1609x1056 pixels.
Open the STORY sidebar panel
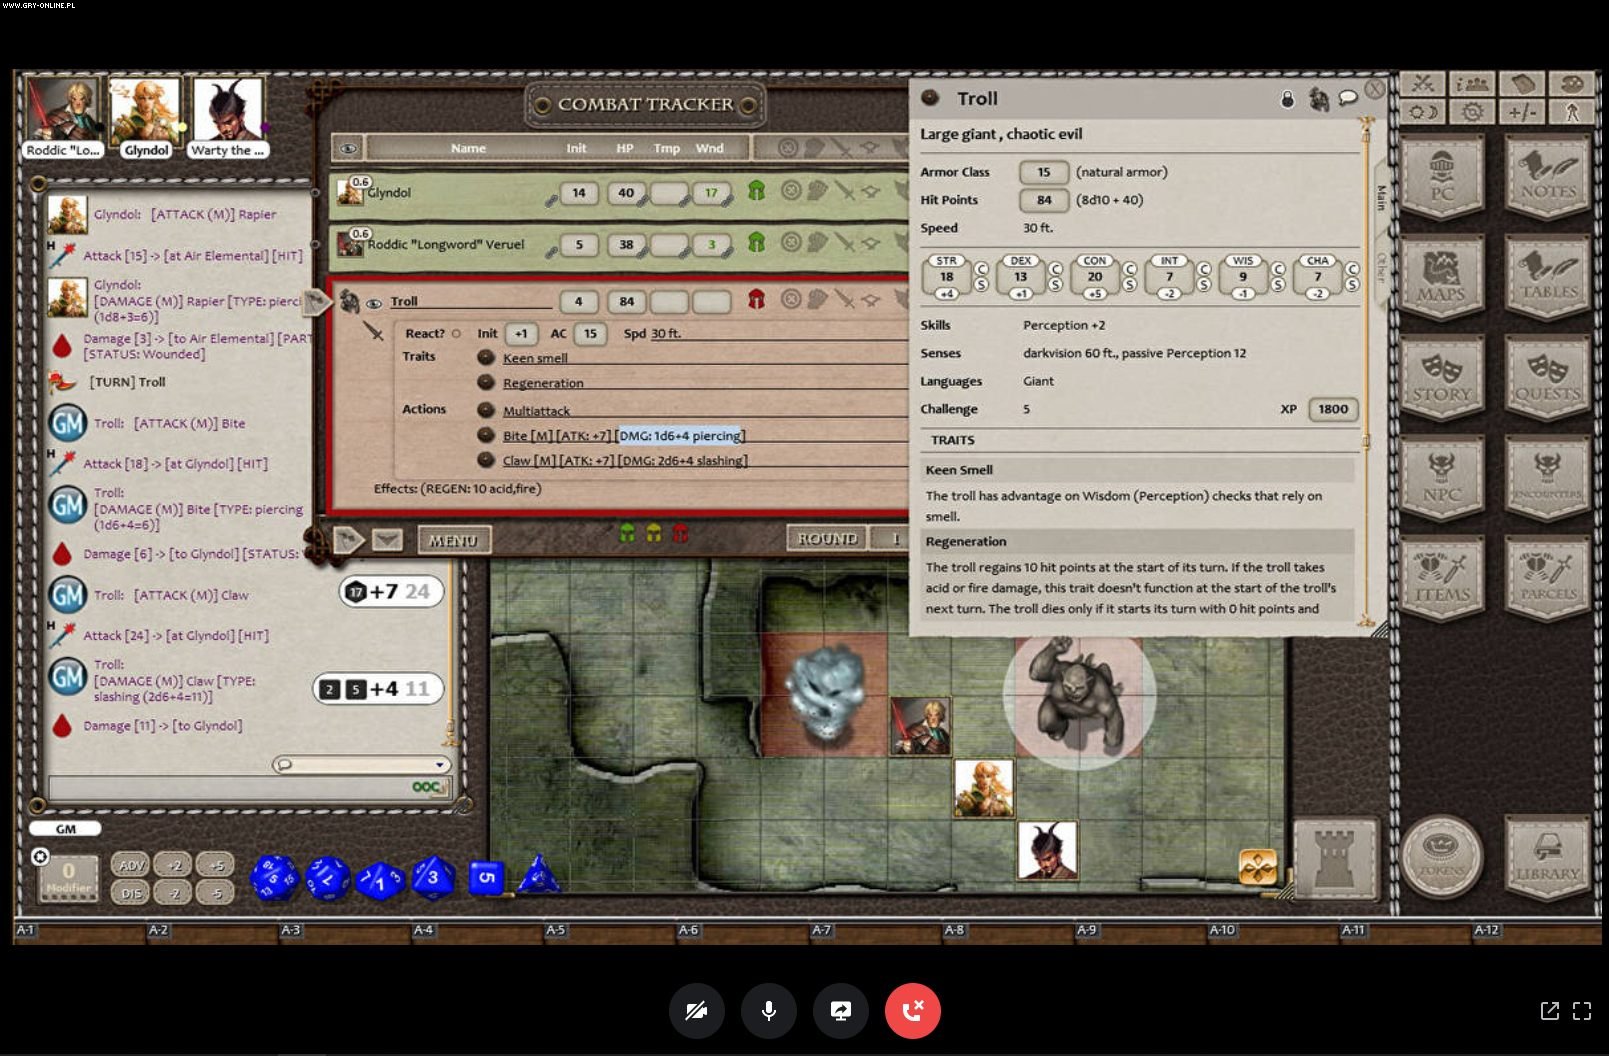click(1441, 378)
